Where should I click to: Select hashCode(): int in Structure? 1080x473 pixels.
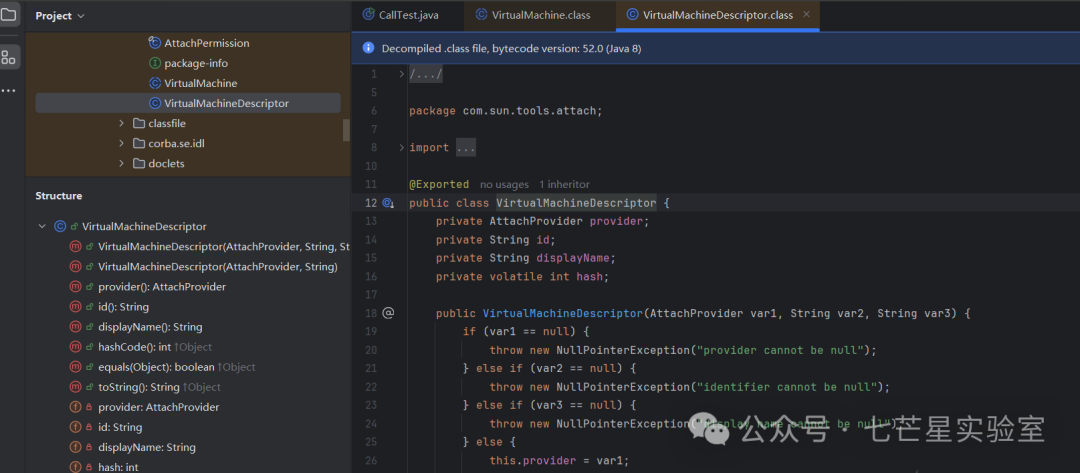134,347
